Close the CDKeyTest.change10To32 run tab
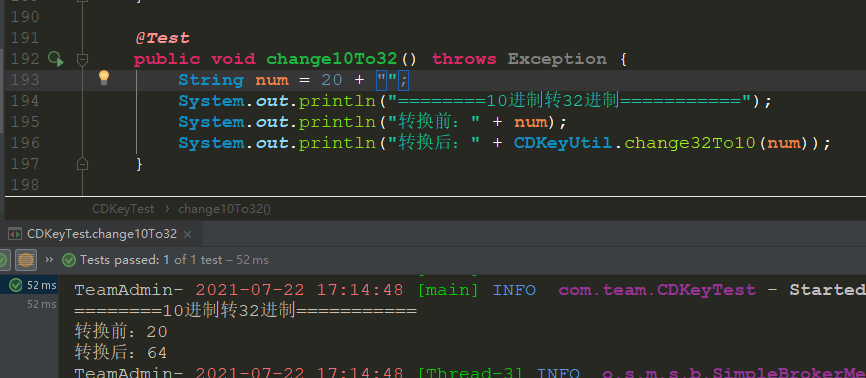The width and height of the screenshot is (866, 378). click(x=187, y=234)
